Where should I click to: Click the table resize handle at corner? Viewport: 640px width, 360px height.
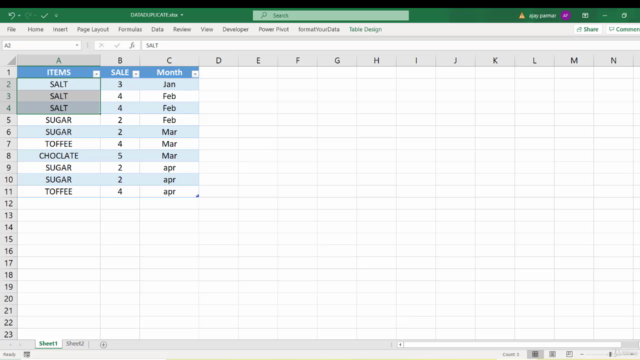point(197,196)
